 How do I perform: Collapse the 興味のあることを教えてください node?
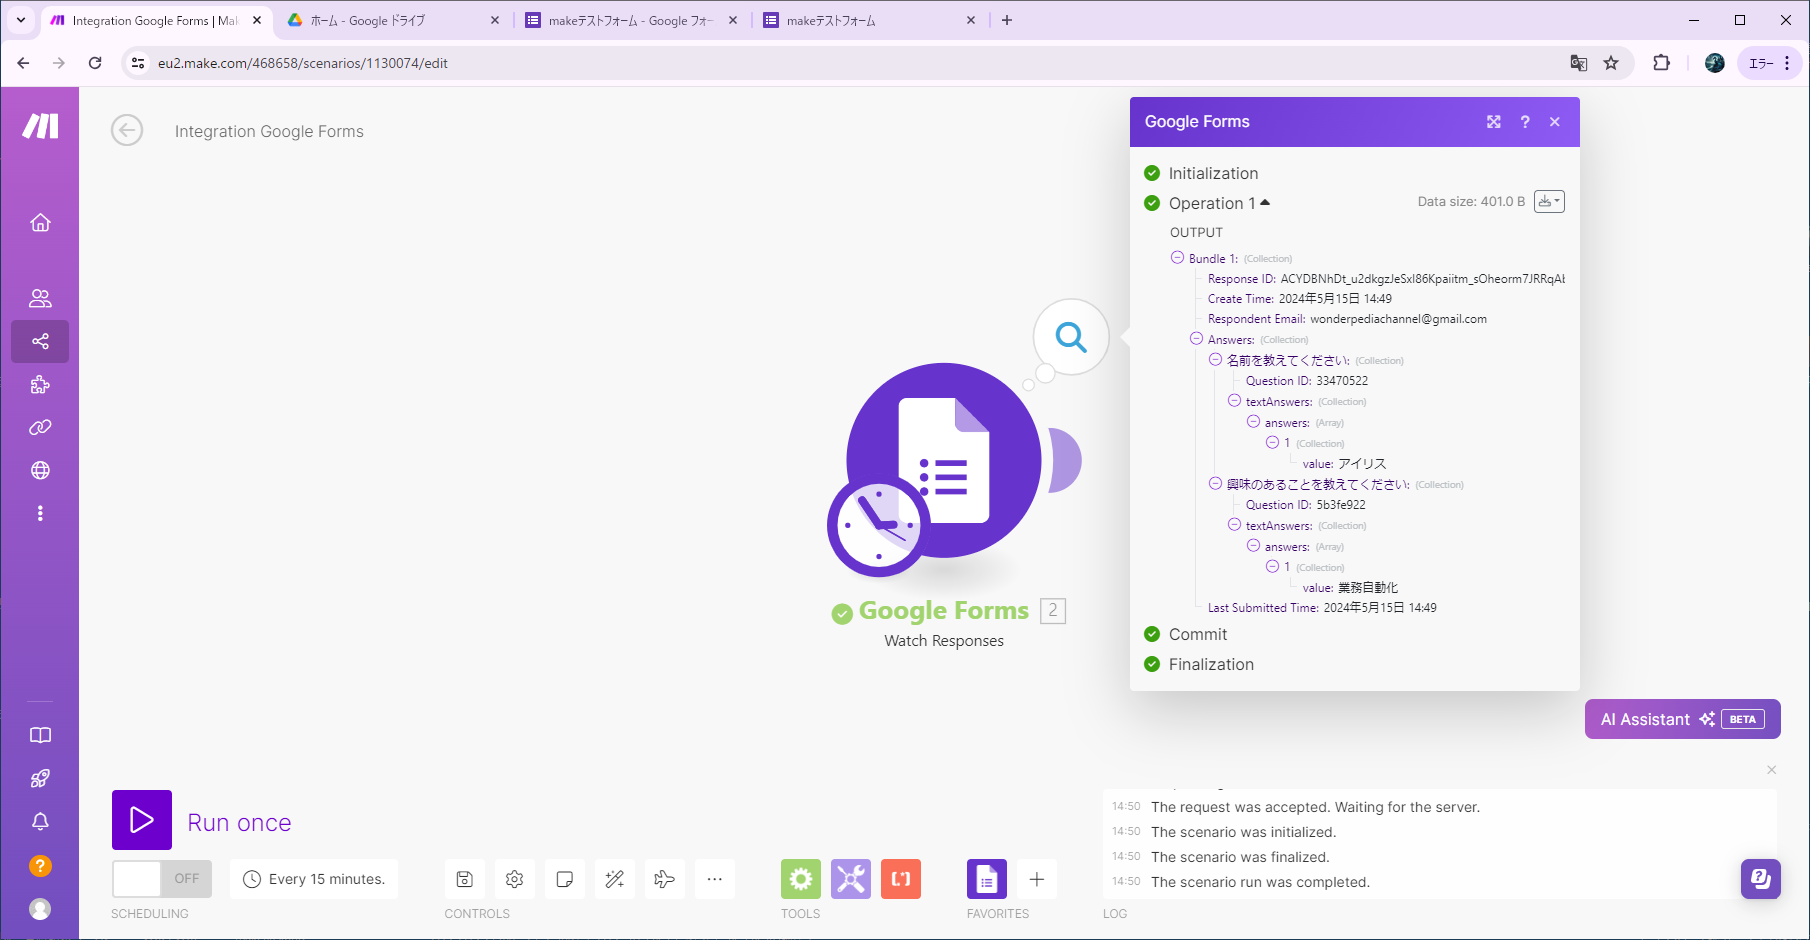pos(1215,484)
